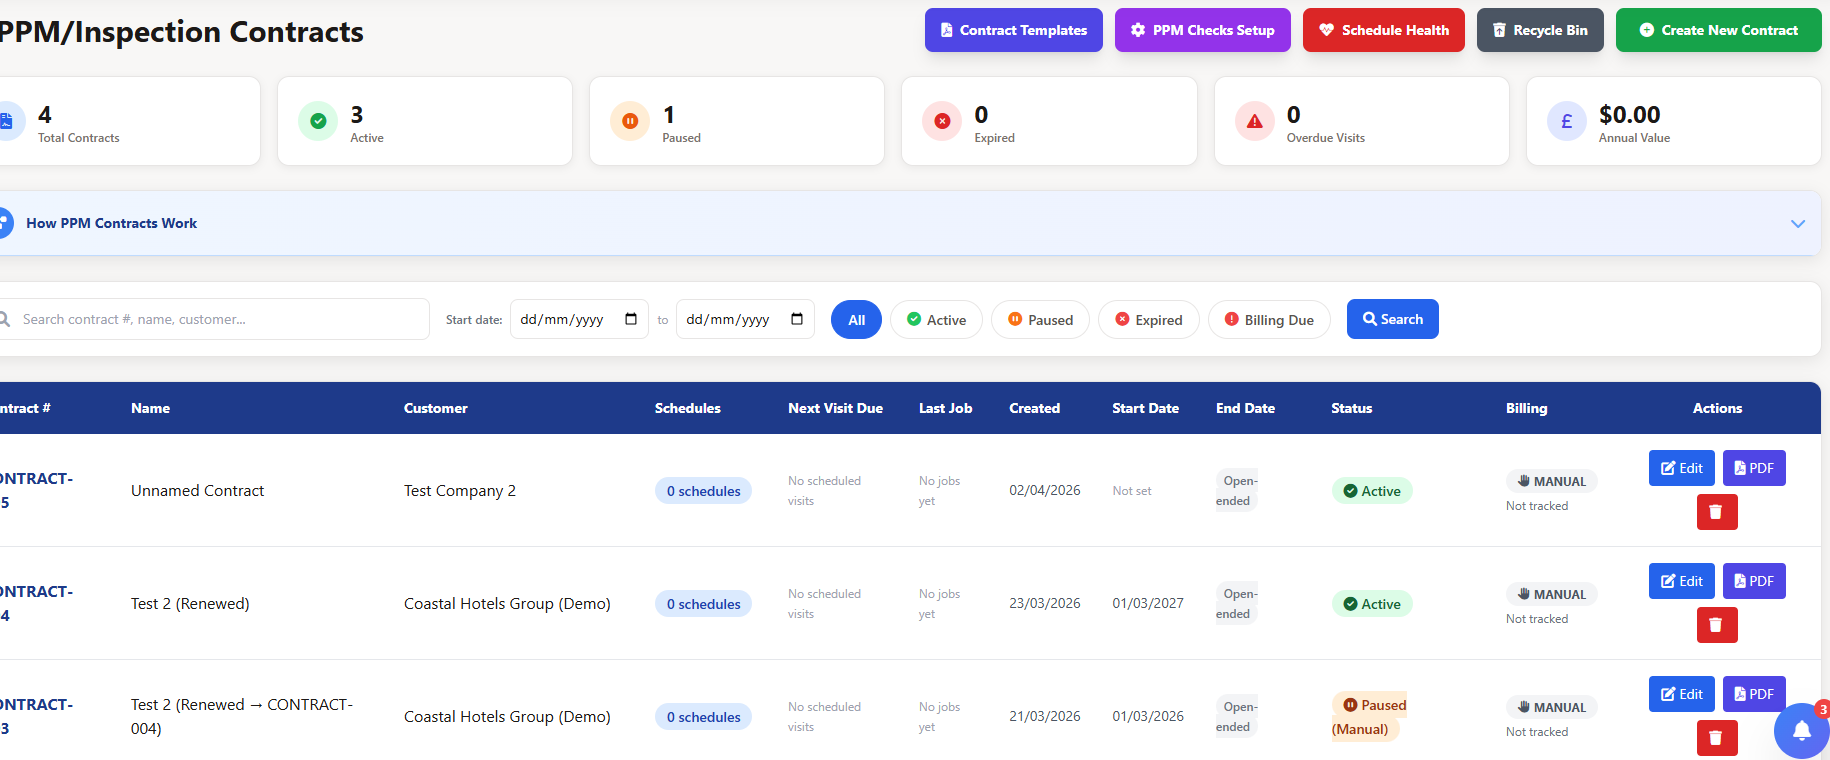Click start date 01/03/2027
This screenshot has width=1830, height=760.
click(x=1148, y=604)
